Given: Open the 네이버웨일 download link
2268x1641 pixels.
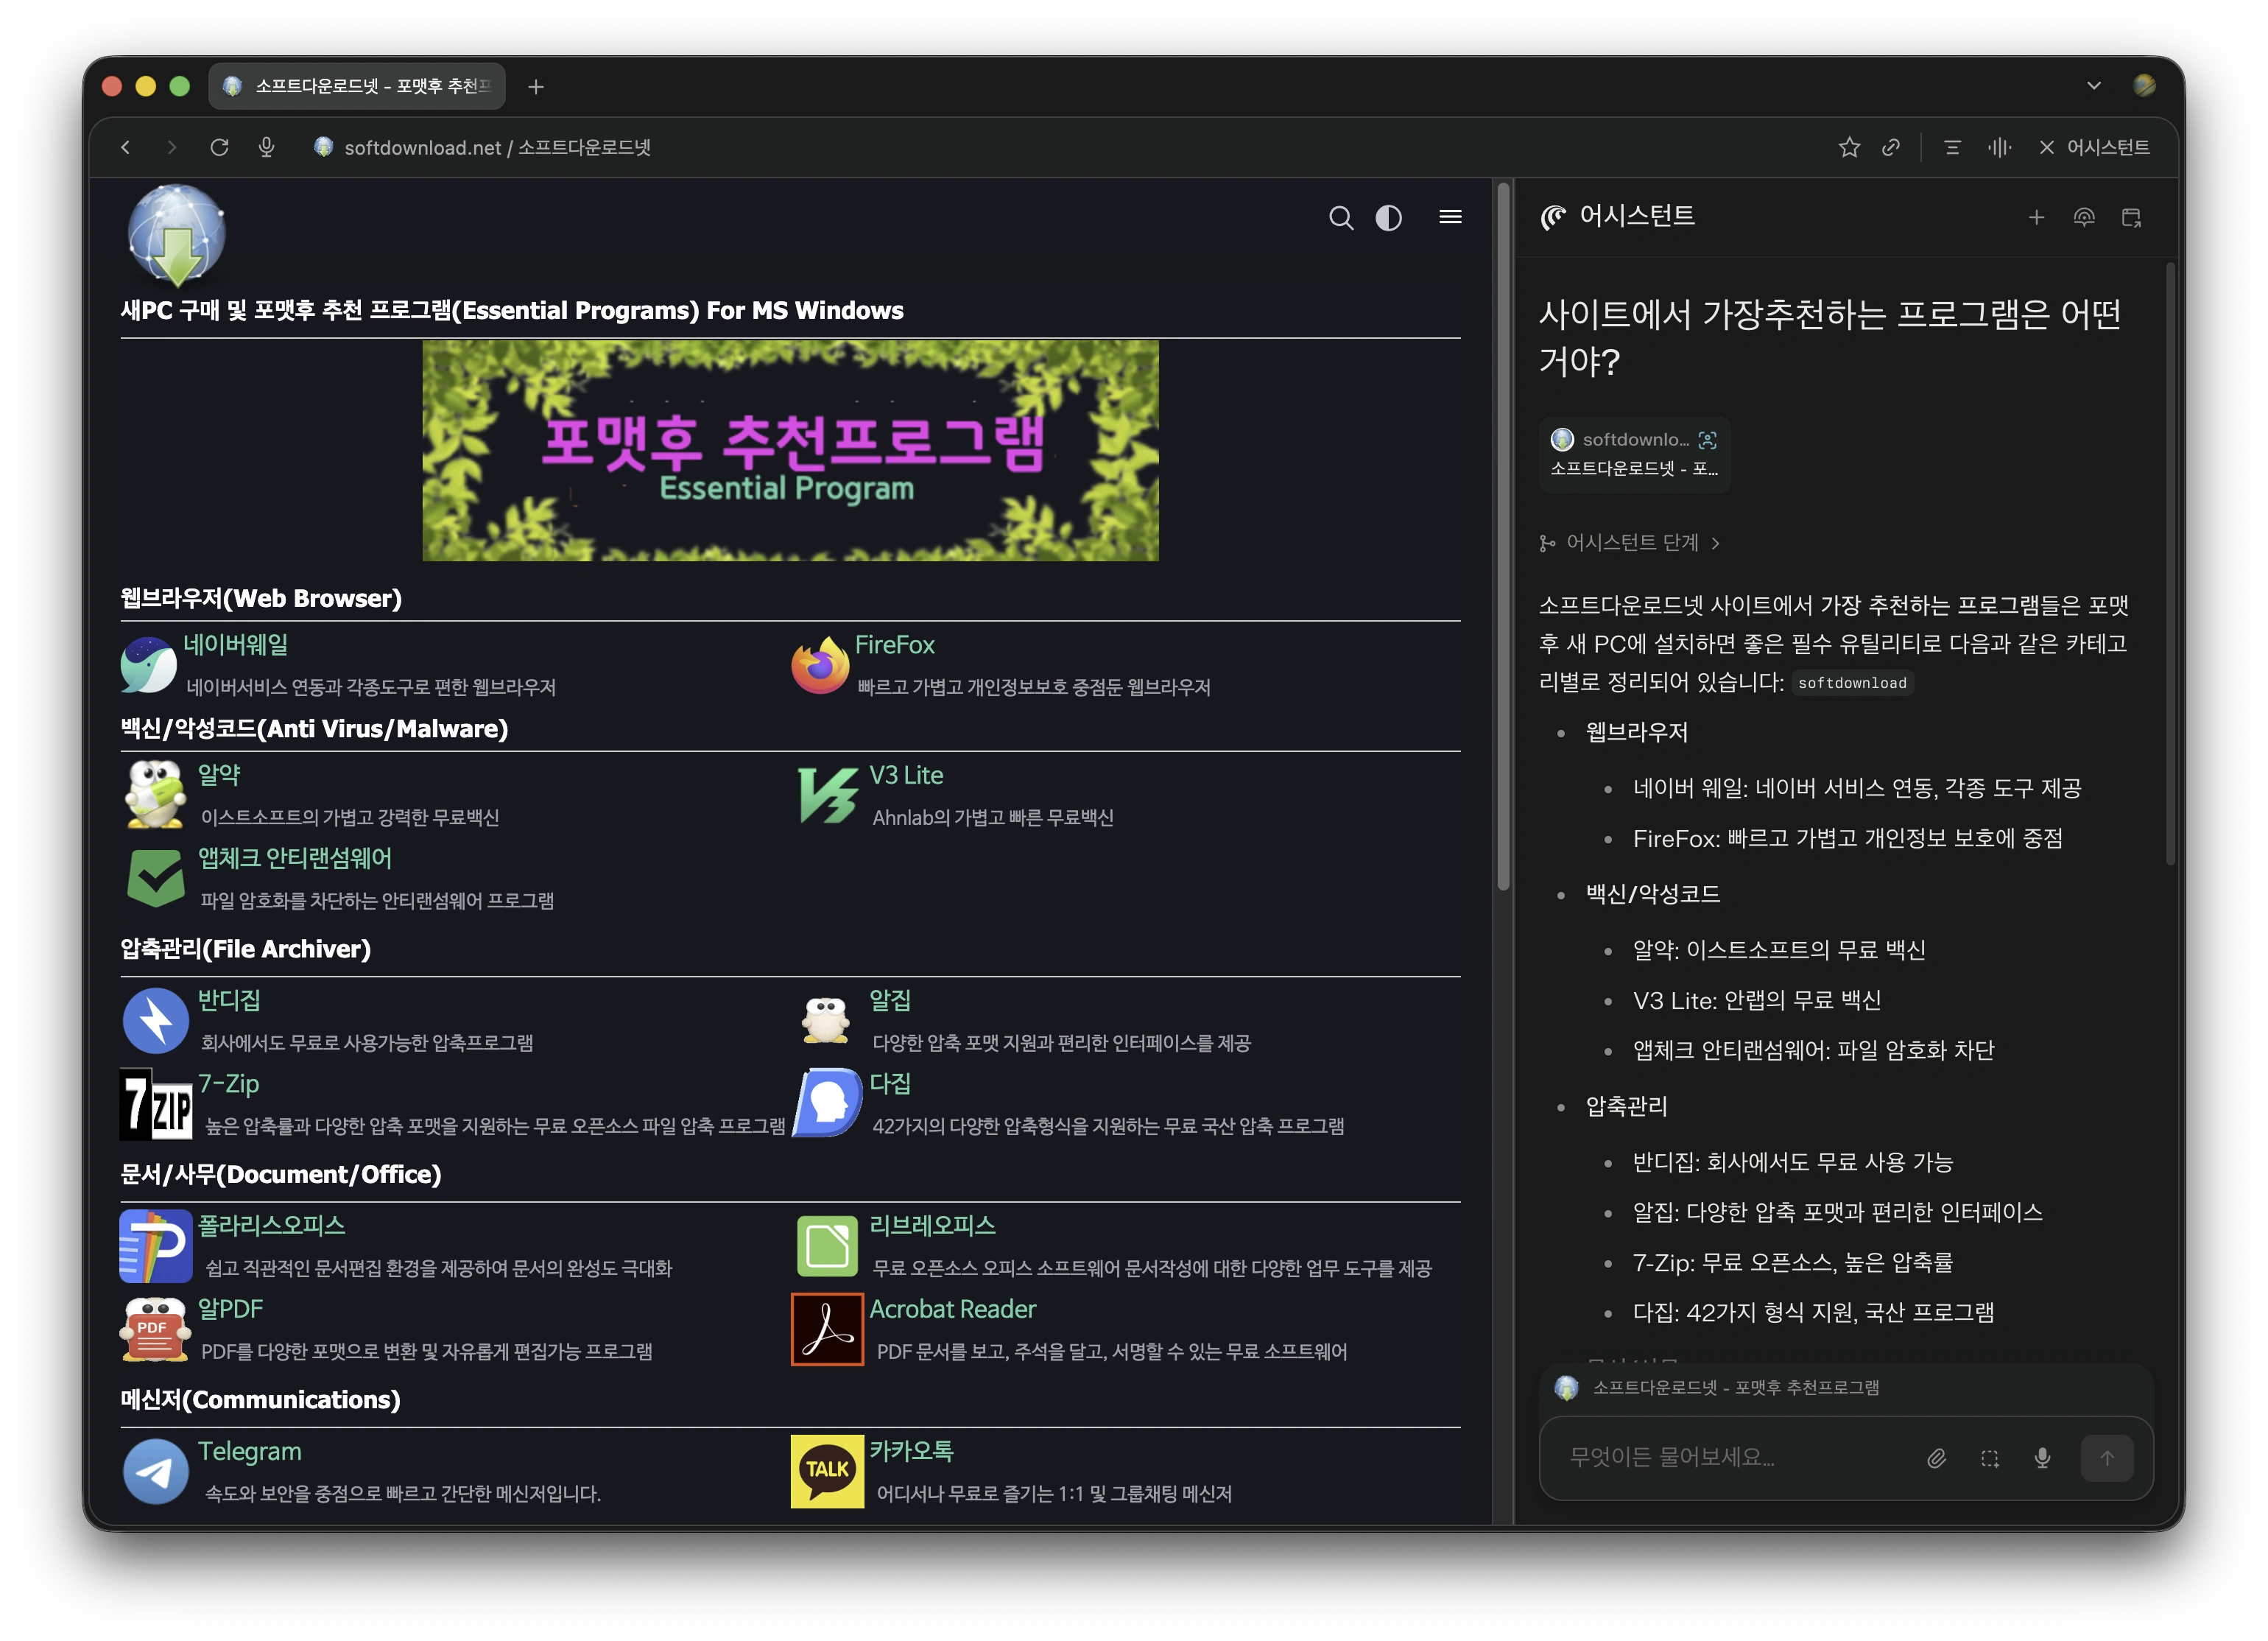Looking at the screenshot, I should click(235, 645).
